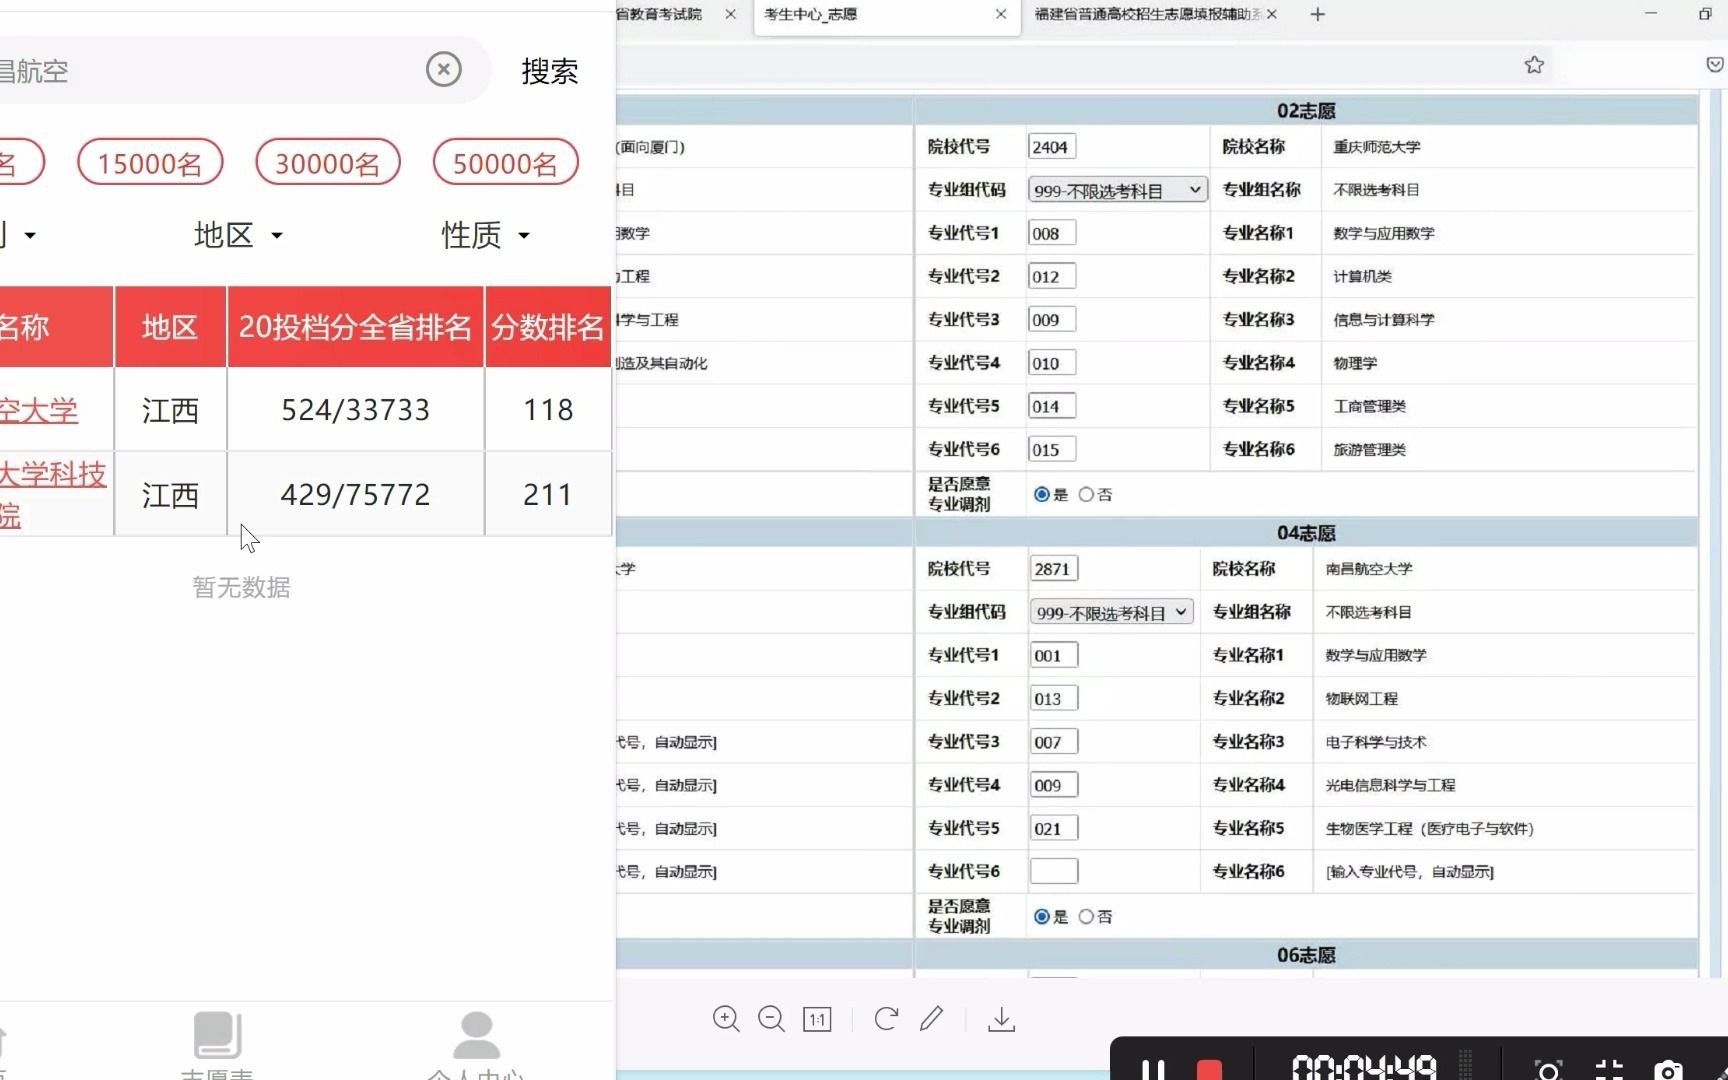Select the 30000名 rank filter
1728x1080 pixels.
[328, 163]
